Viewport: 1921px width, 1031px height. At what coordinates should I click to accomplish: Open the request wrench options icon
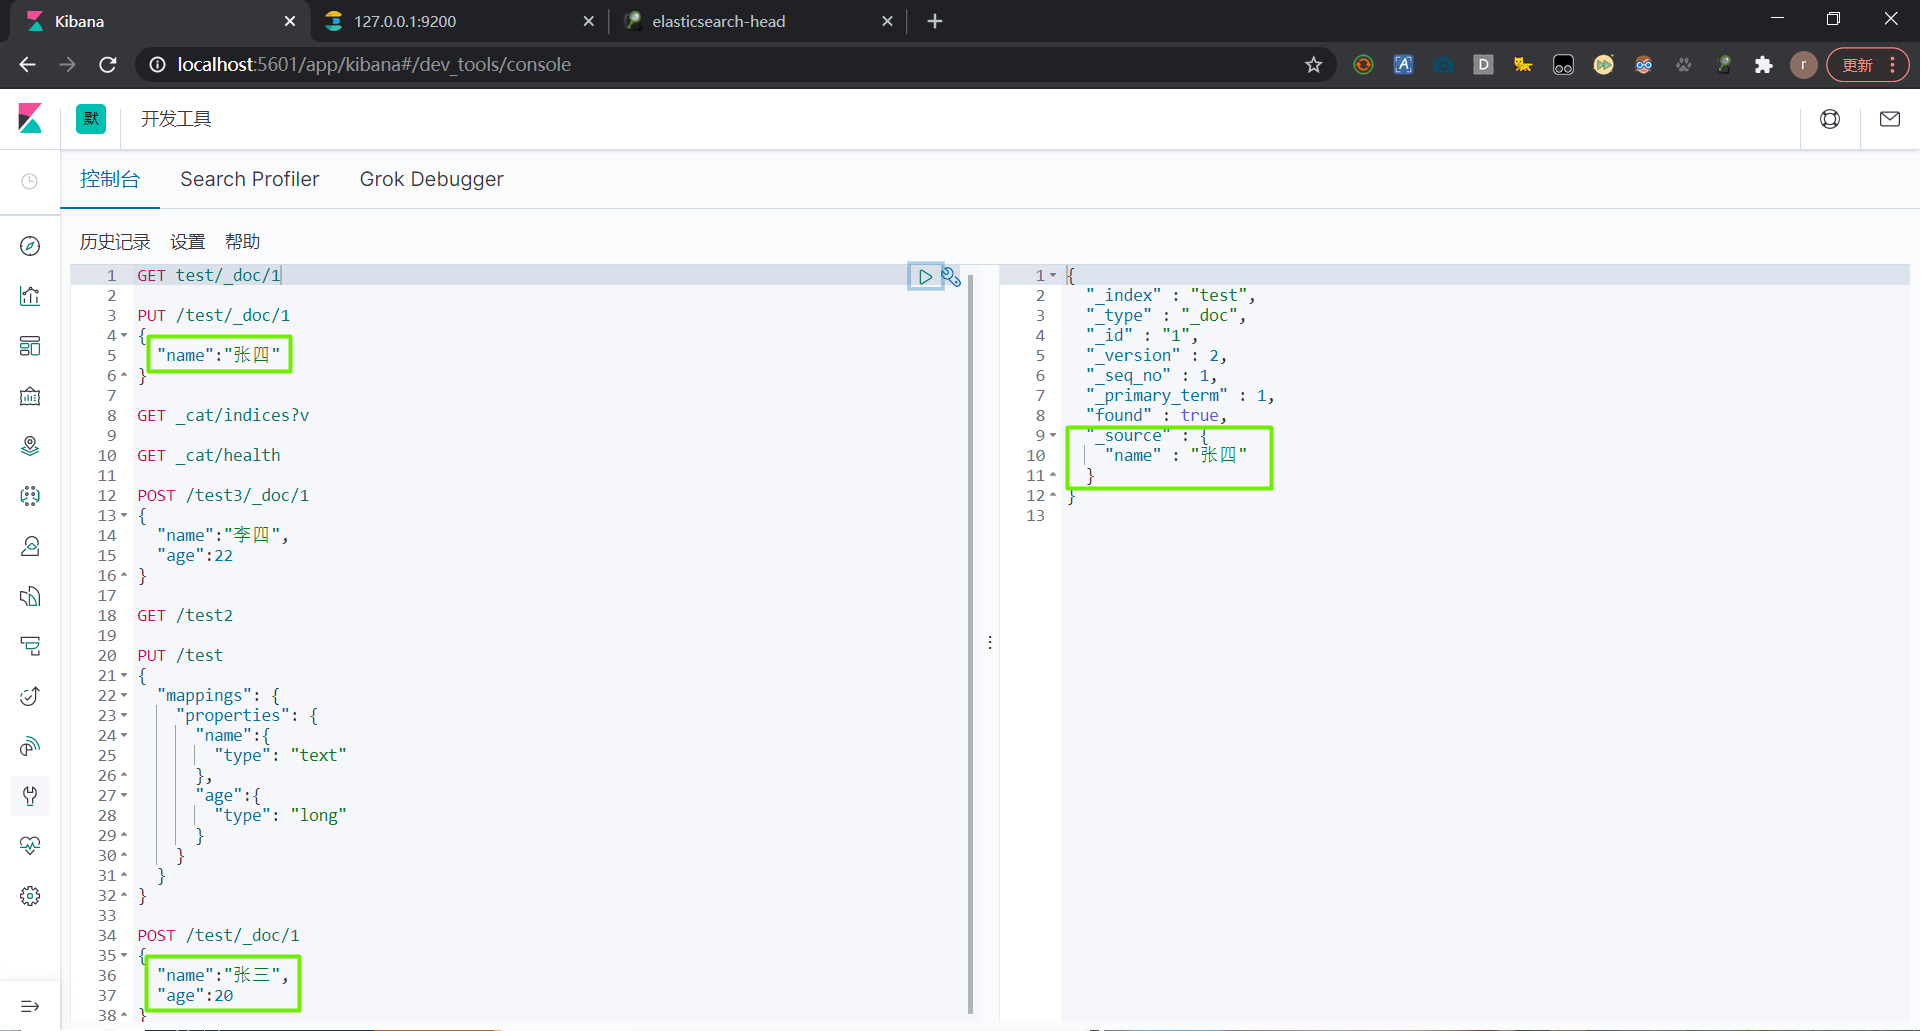pyautogui.click(x=951, y=277)
